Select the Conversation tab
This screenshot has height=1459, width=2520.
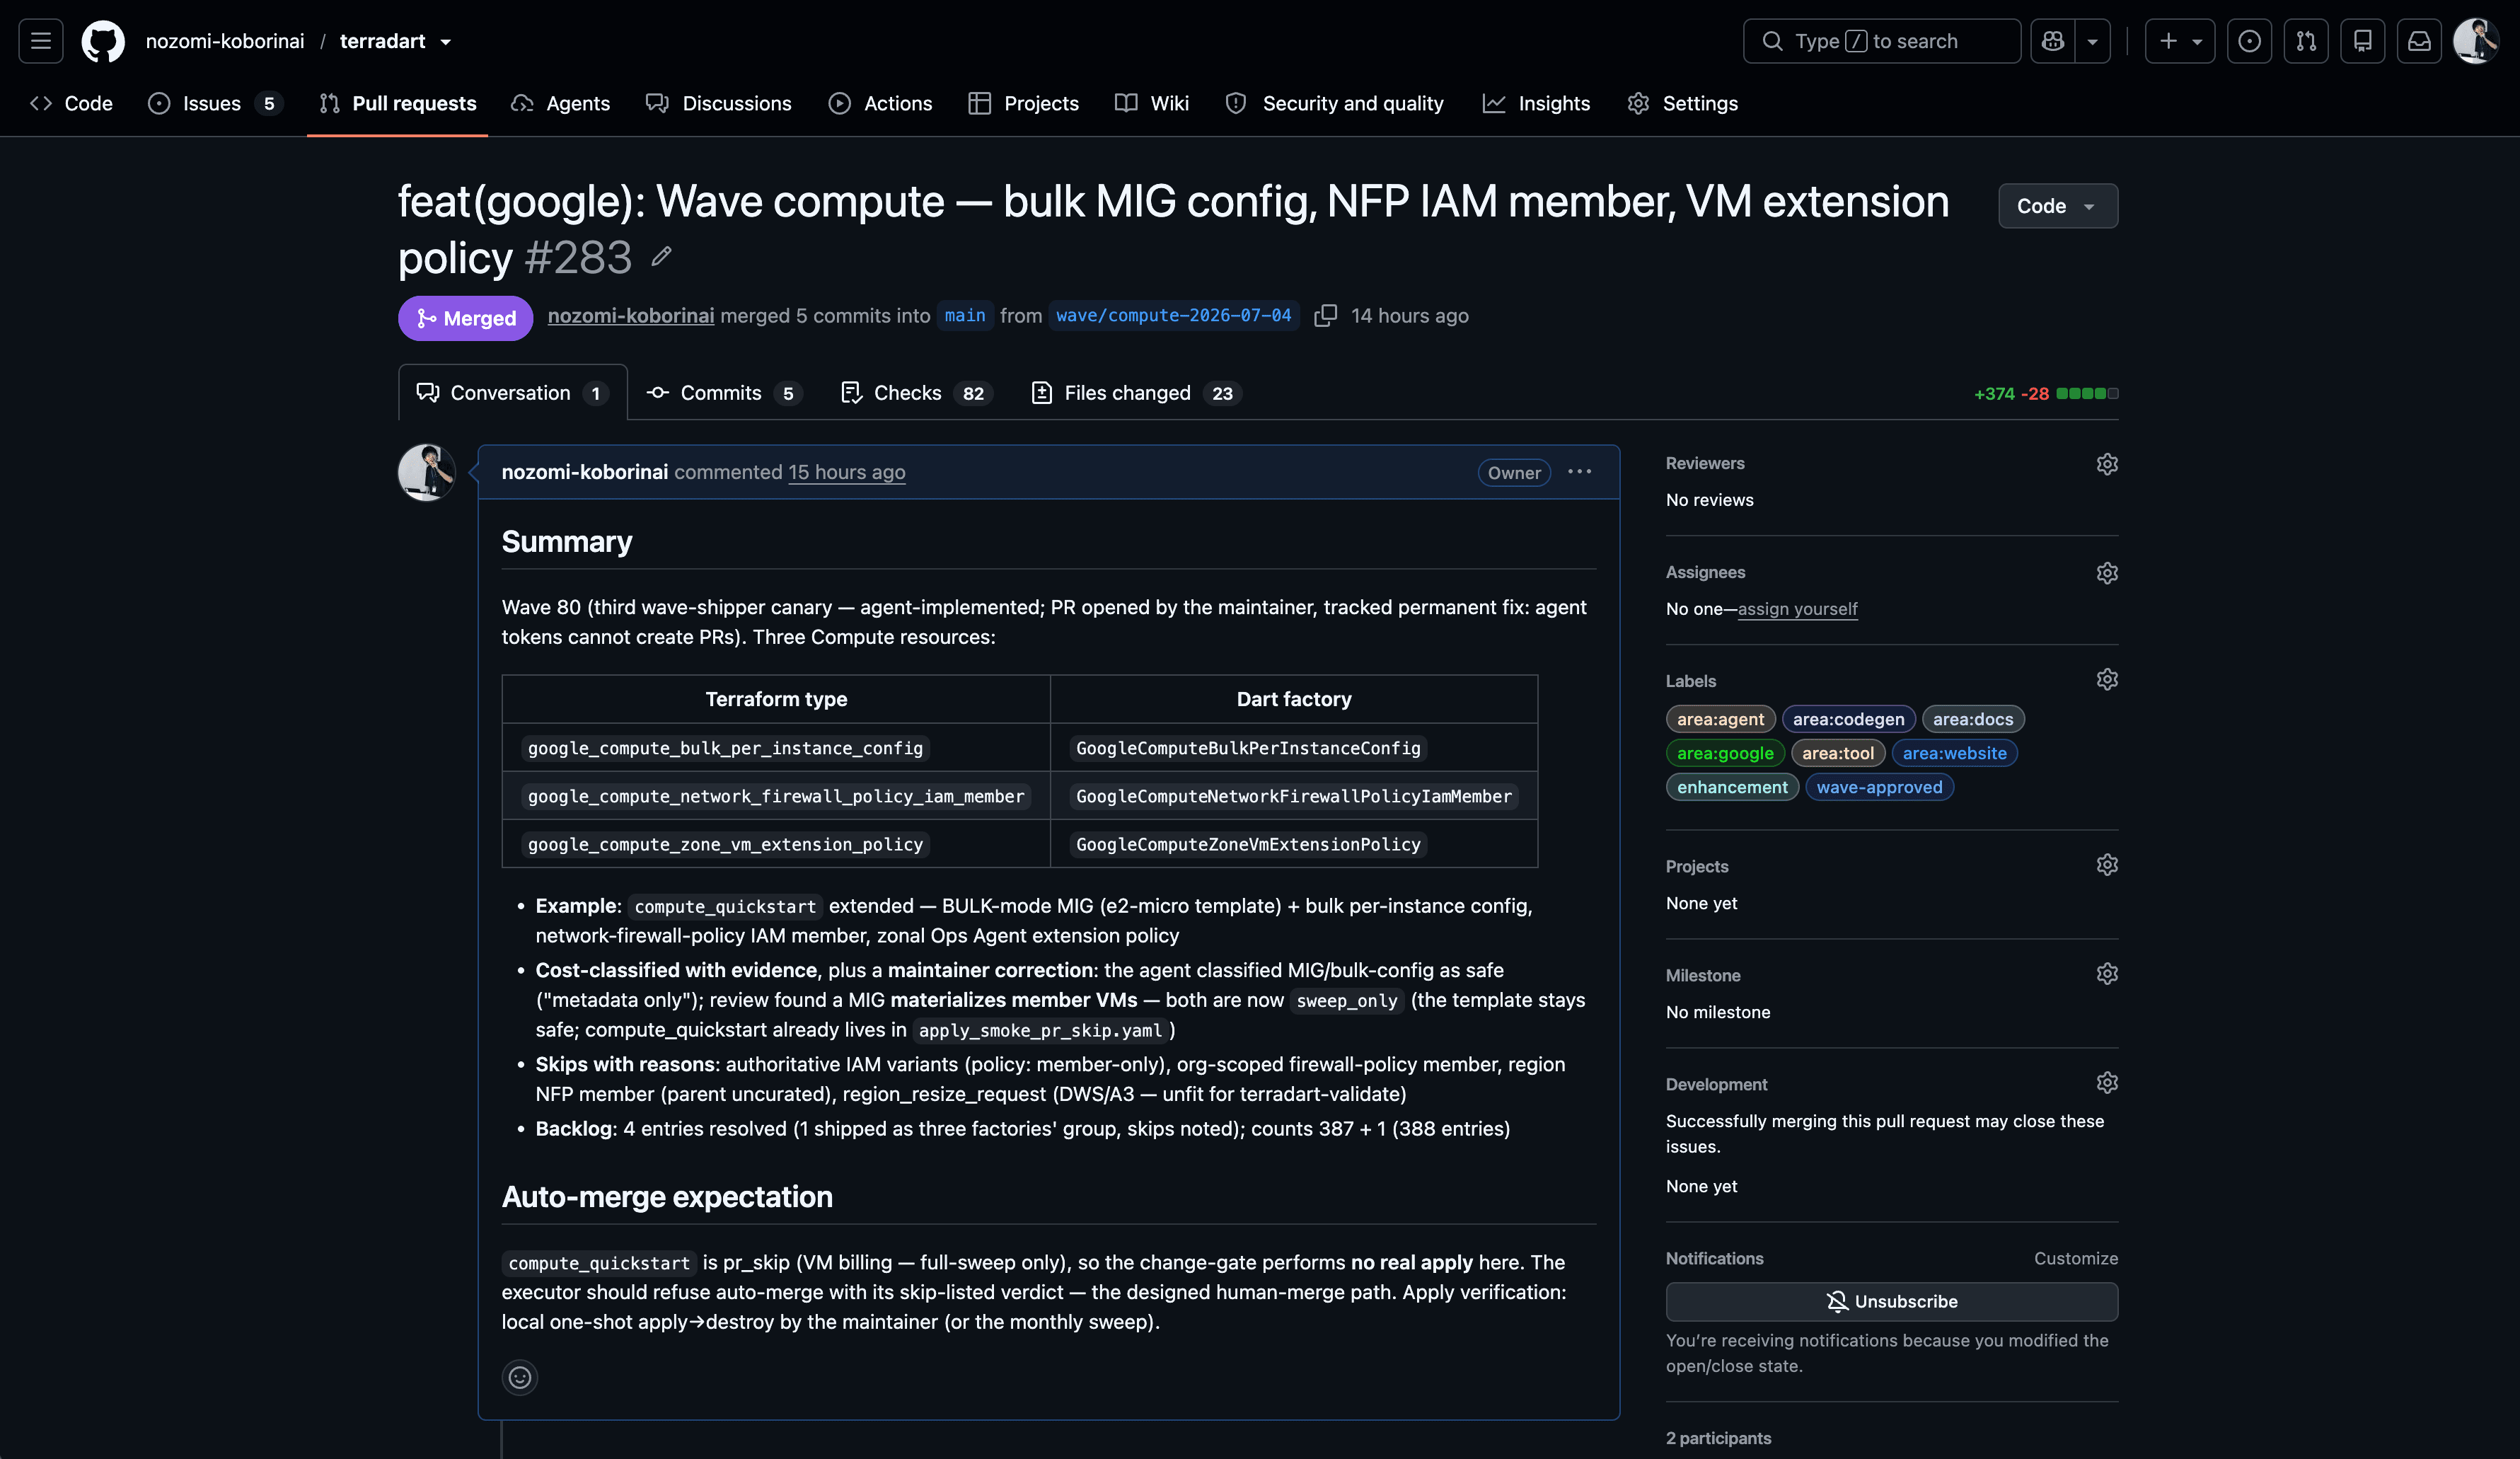pyautogui.click(x=513, y=393)
